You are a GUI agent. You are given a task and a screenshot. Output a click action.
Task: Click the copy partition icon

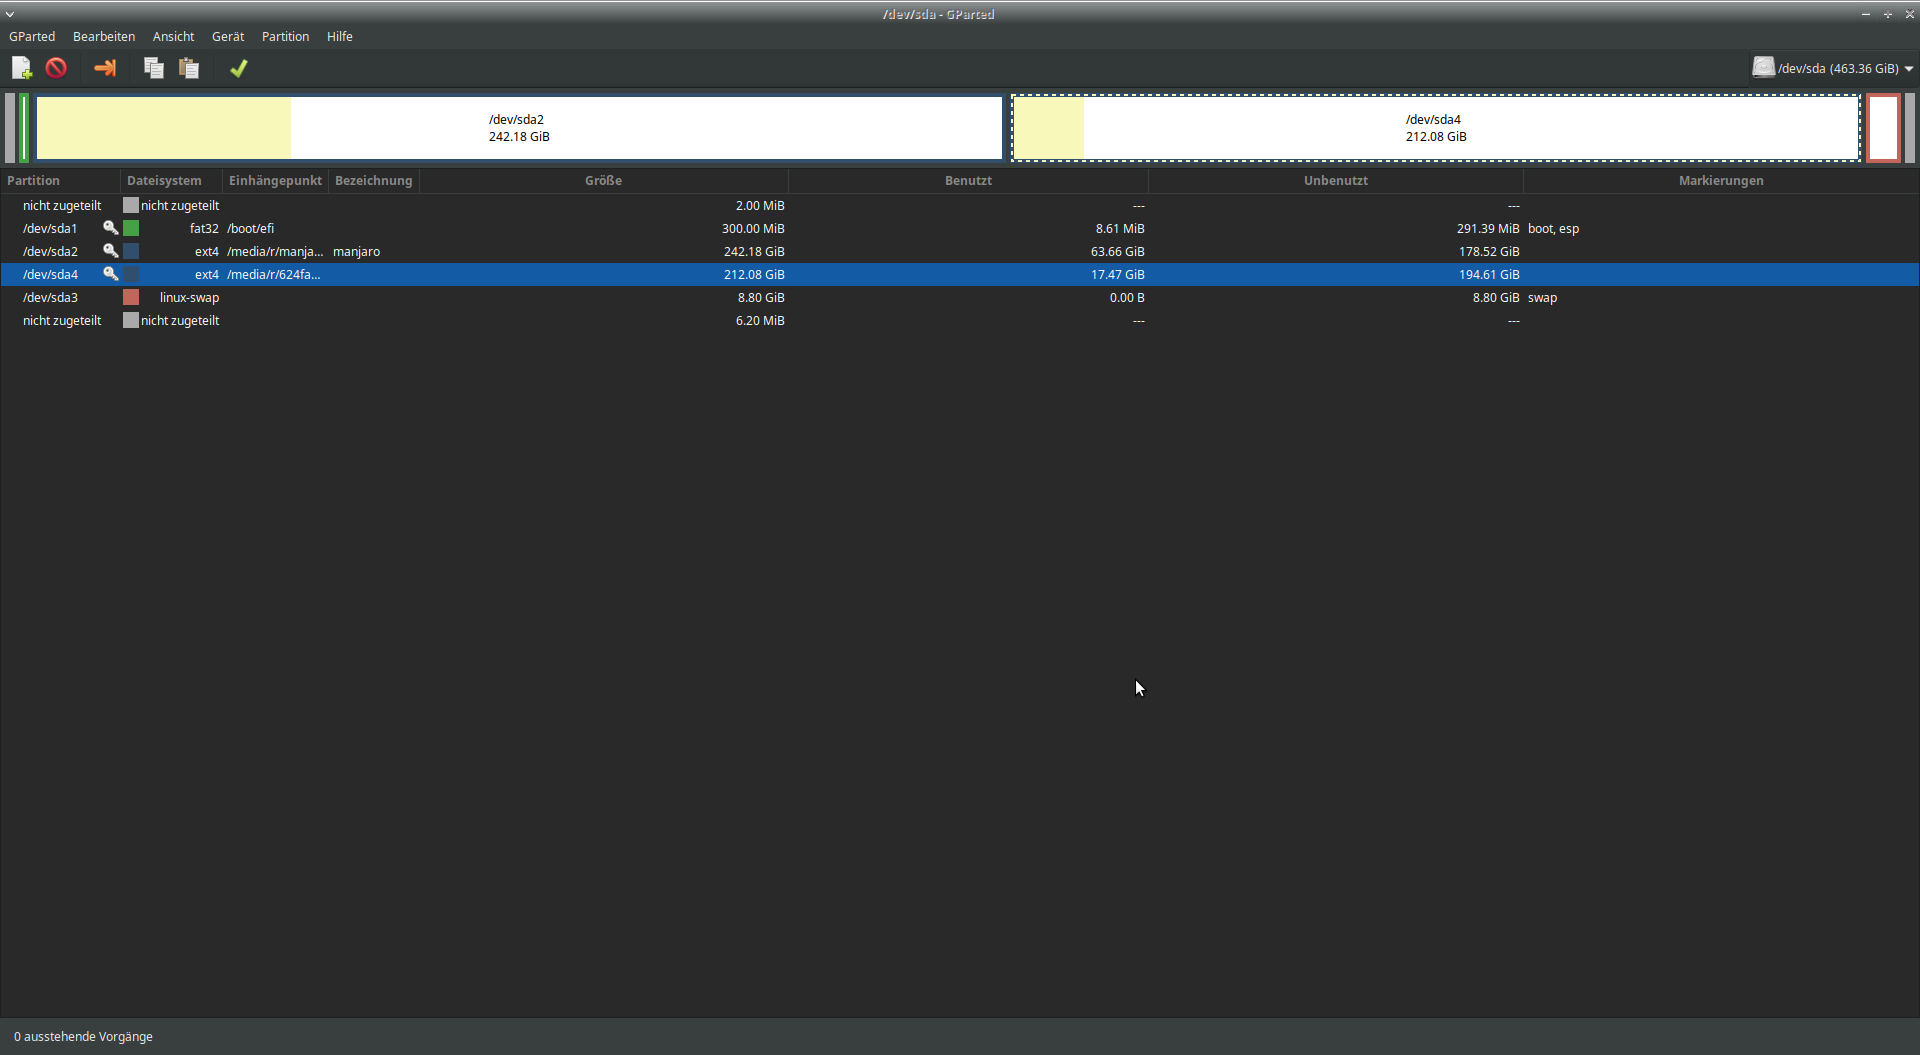pyautogui.click(x=153, y=68)
